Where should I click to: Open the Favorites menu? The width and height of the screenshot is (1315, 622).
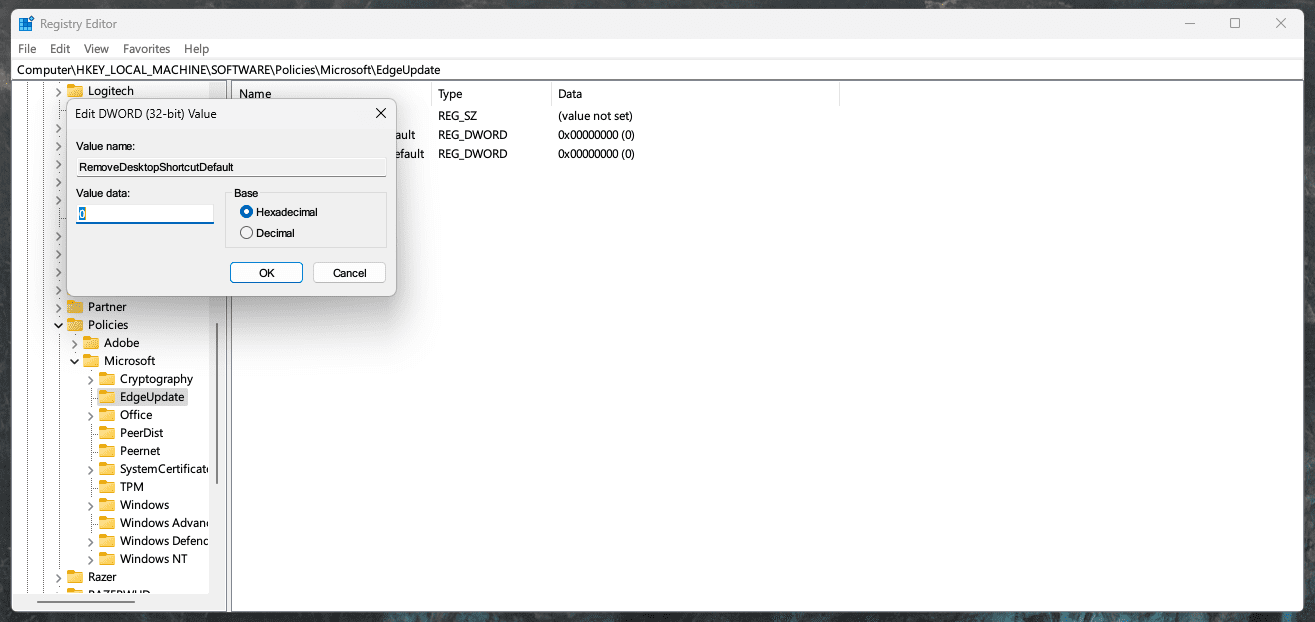[x=147, y=49]
